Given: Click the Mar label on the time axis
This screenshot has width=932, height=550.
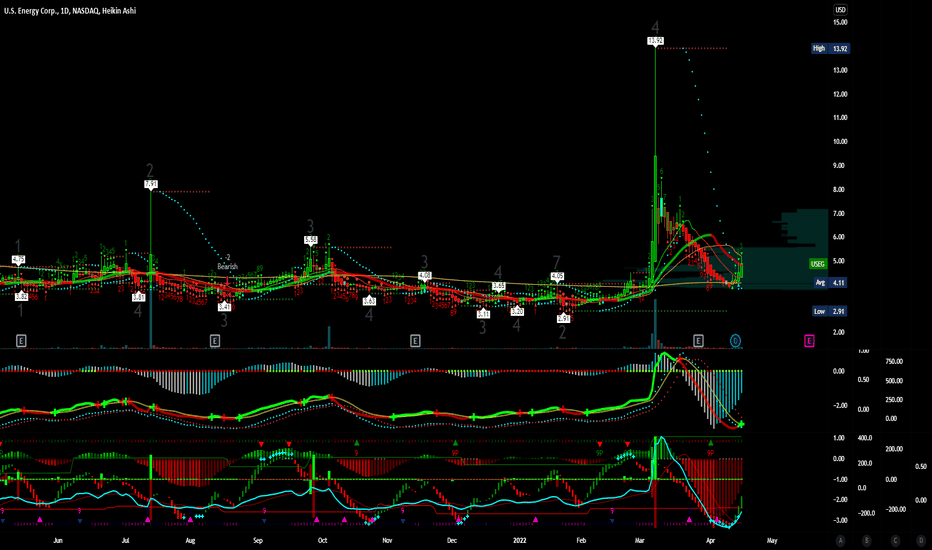Looking at the screenshot, I should pos(640,541).
